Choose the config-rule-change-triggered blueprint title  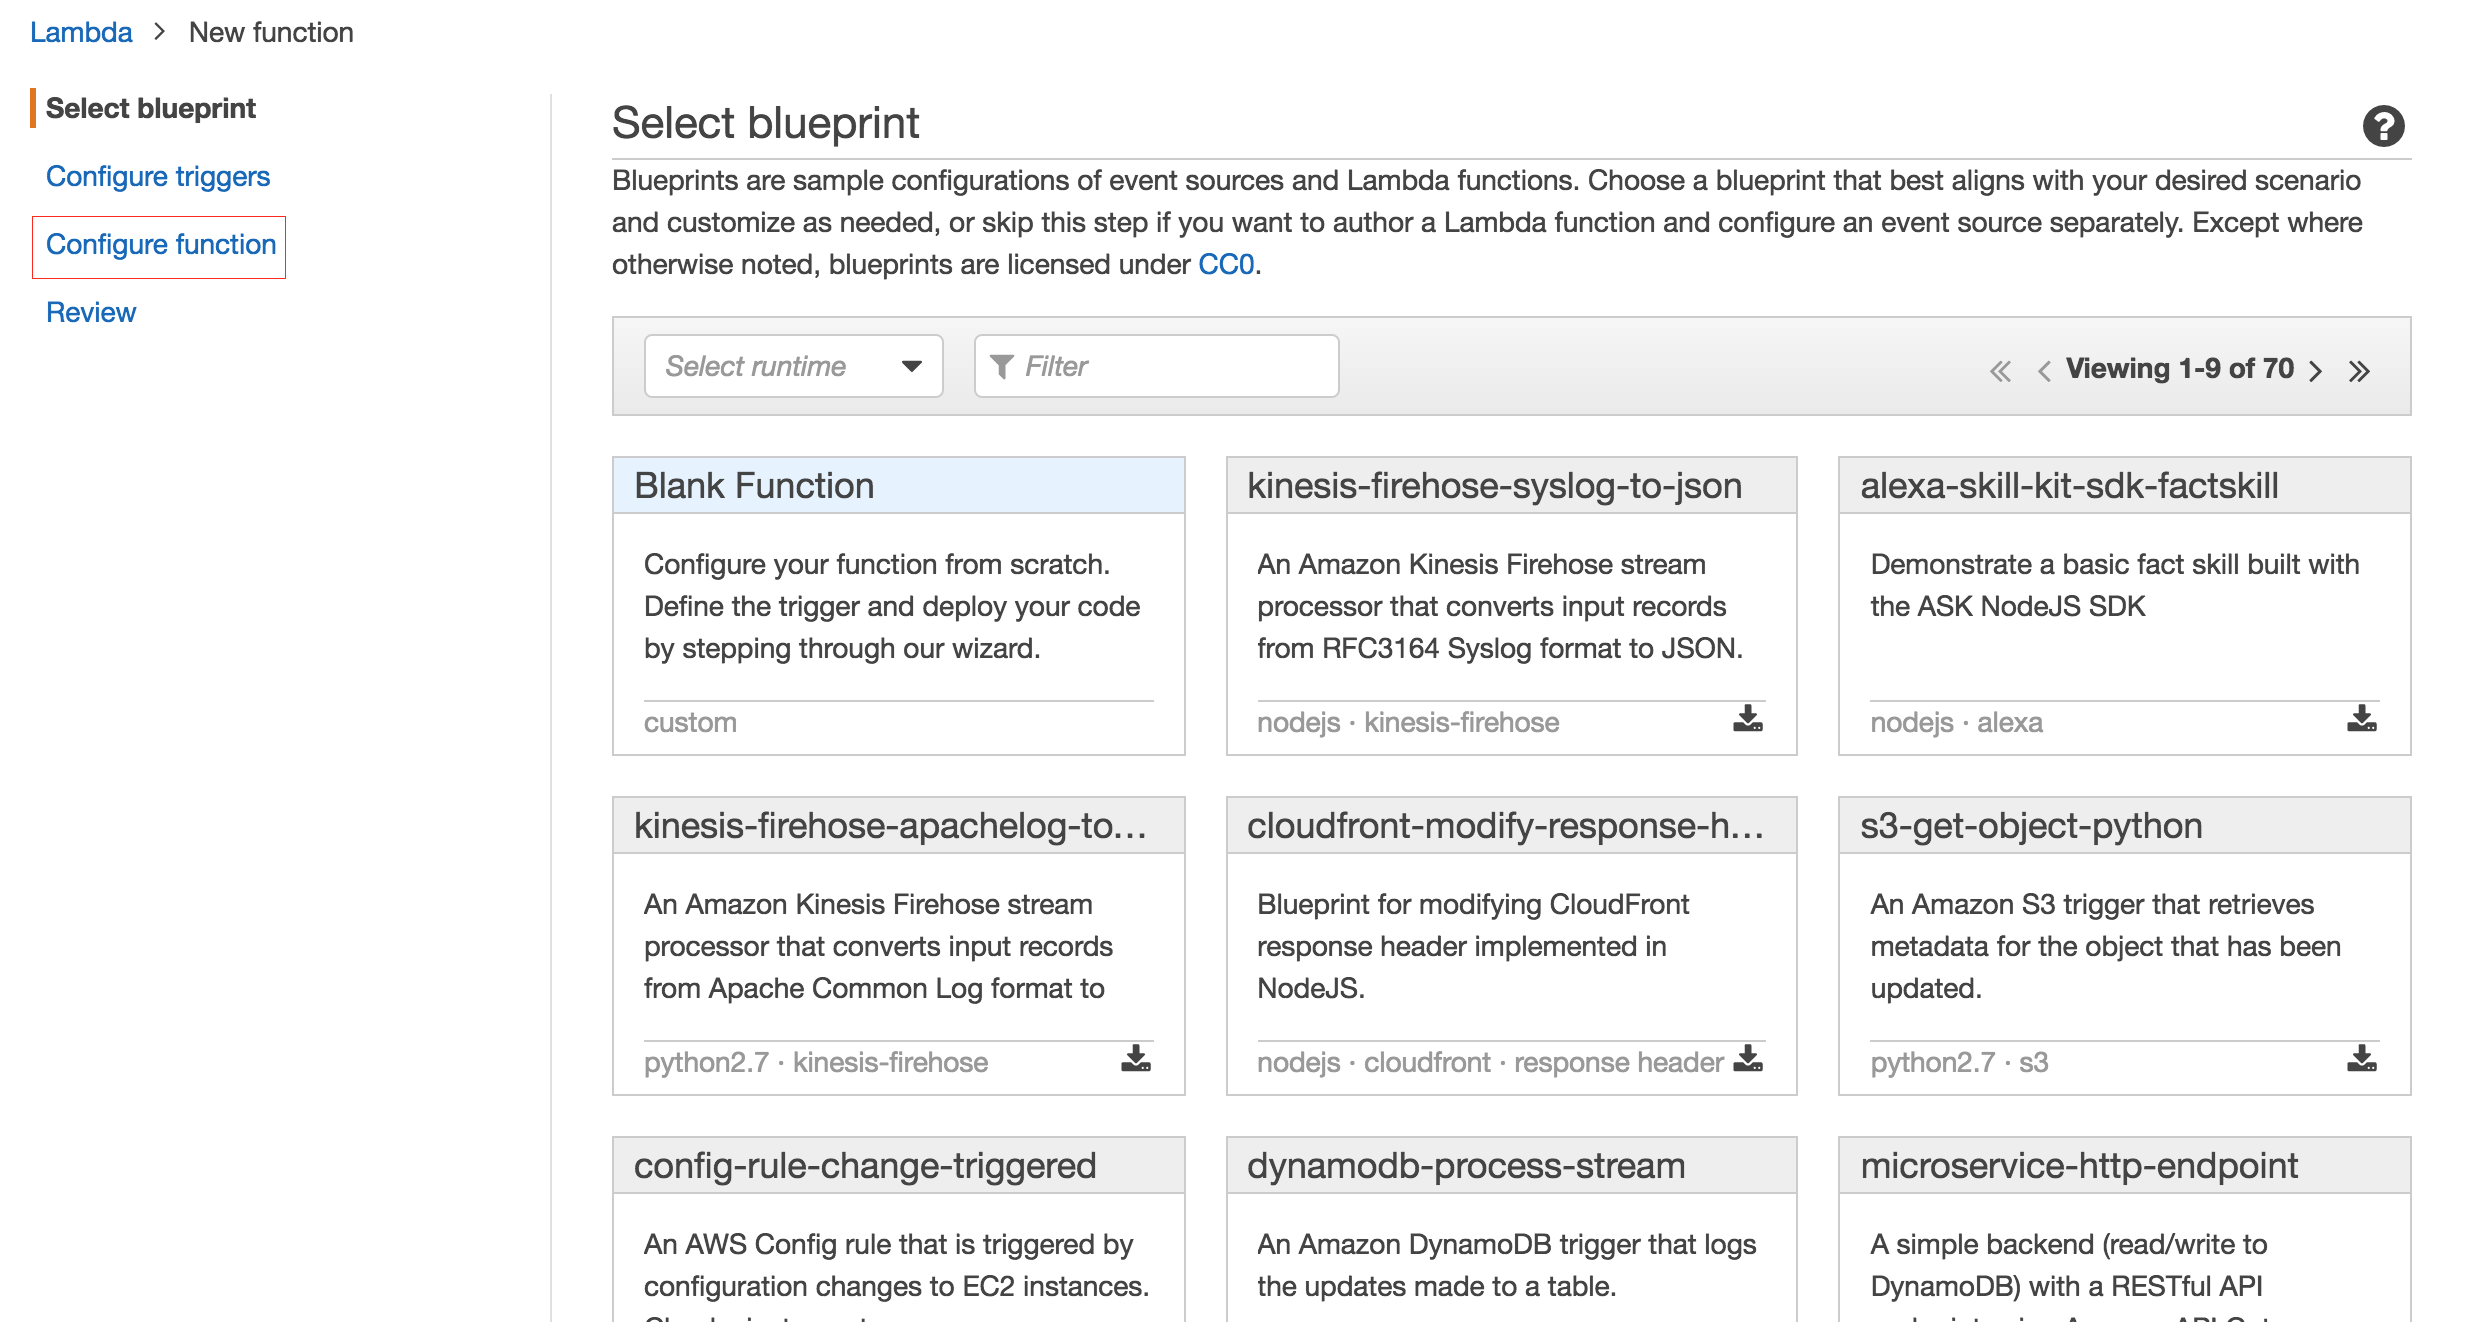pyautogui.click(x=865, y=1166)
